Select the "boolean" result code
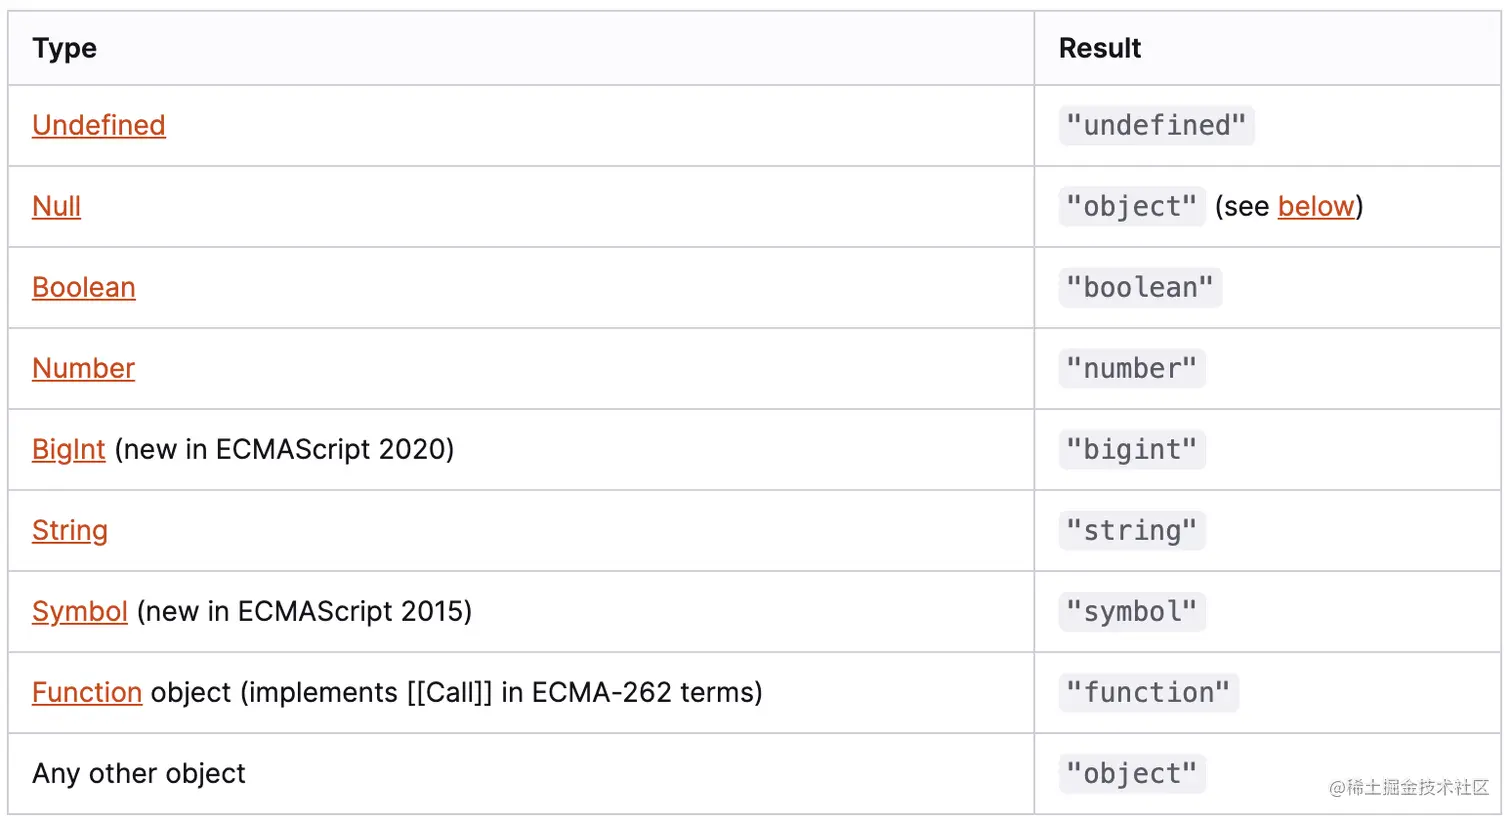Viewport: 1512px width, 820px height. [1140, 287]
